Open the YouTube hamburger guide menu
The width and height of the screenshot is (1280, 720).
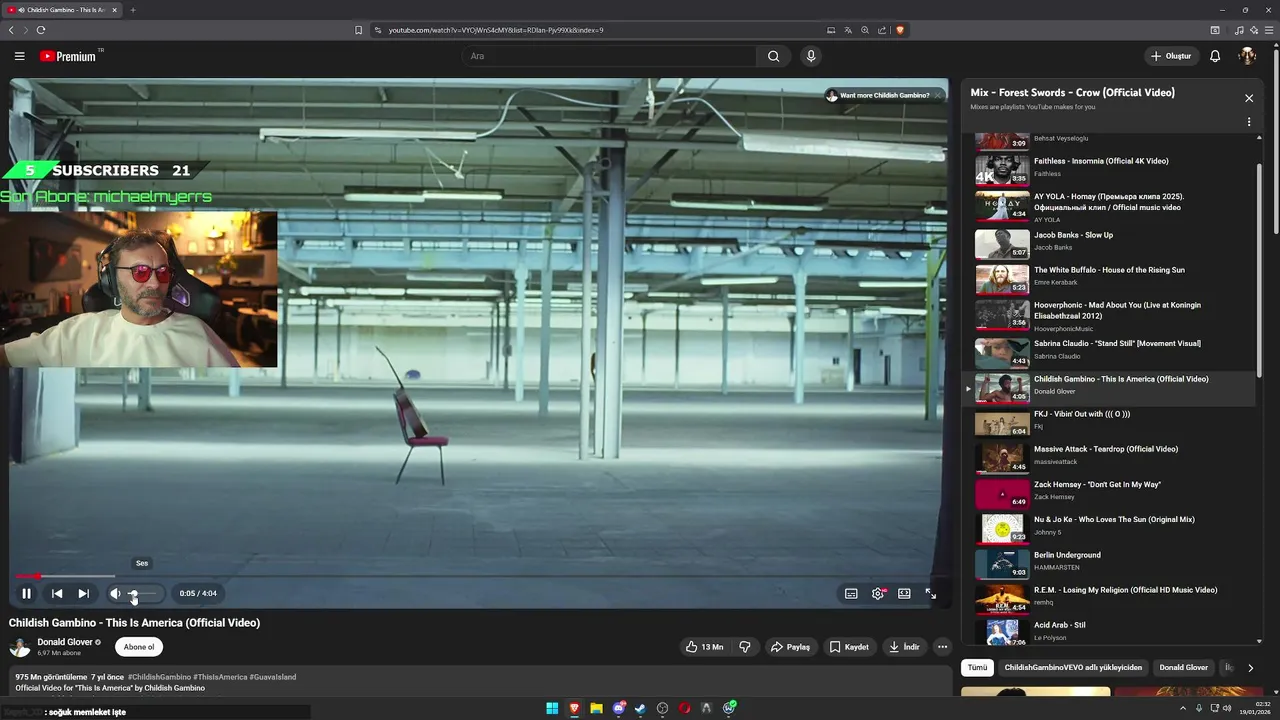pyautogui.click(x=19, y=56)
